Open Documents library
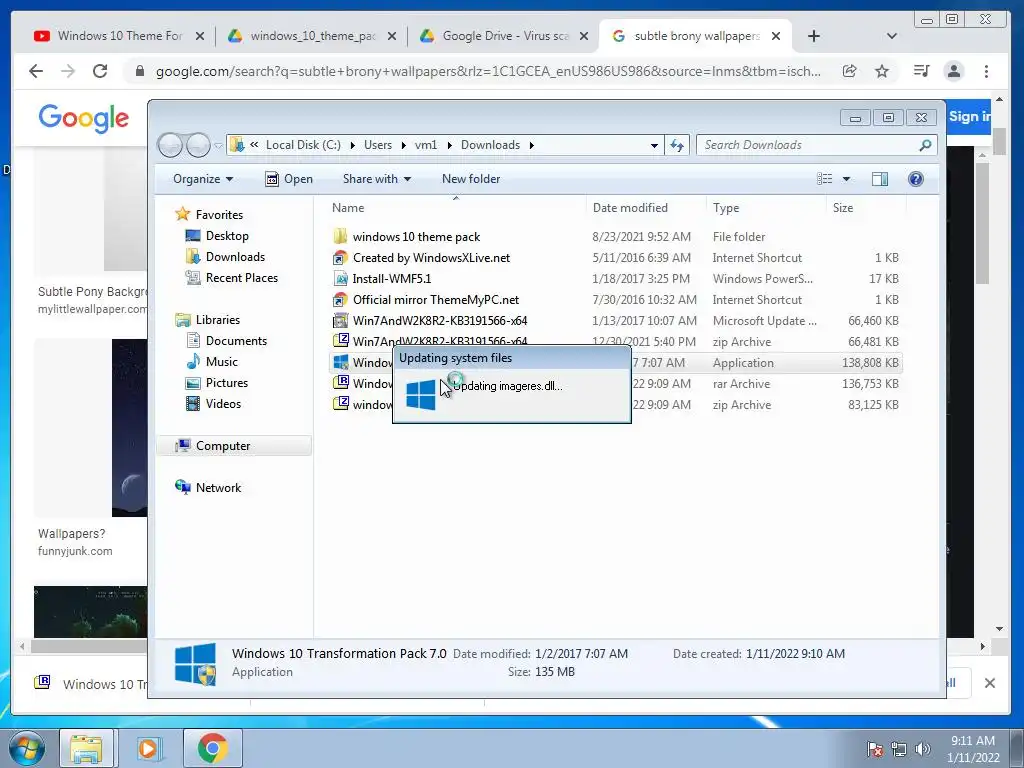The width and height of the screenshot is (1024, 768). pos(227,340)
